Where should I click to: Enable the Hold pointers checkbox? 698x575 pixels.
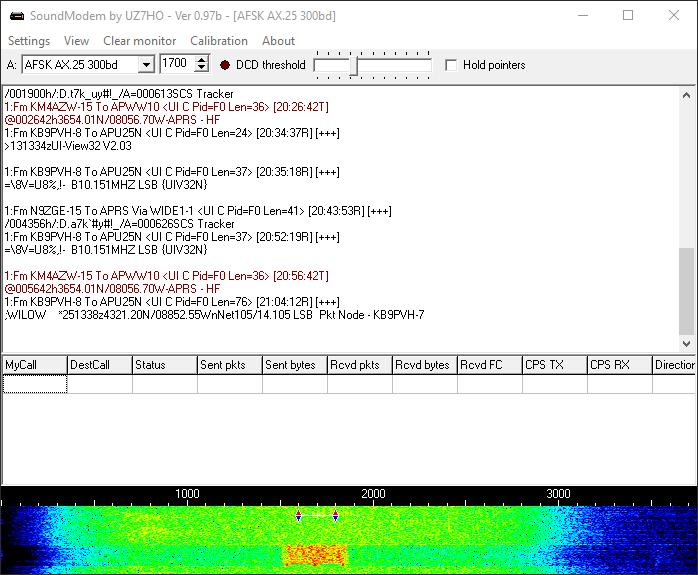coord(451,65)
